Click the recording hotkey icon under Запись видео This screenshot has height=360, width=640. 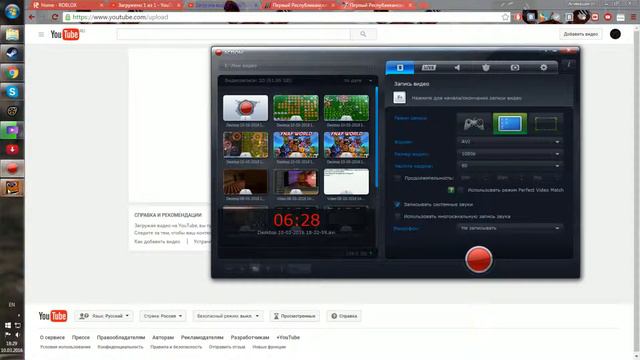399,98
